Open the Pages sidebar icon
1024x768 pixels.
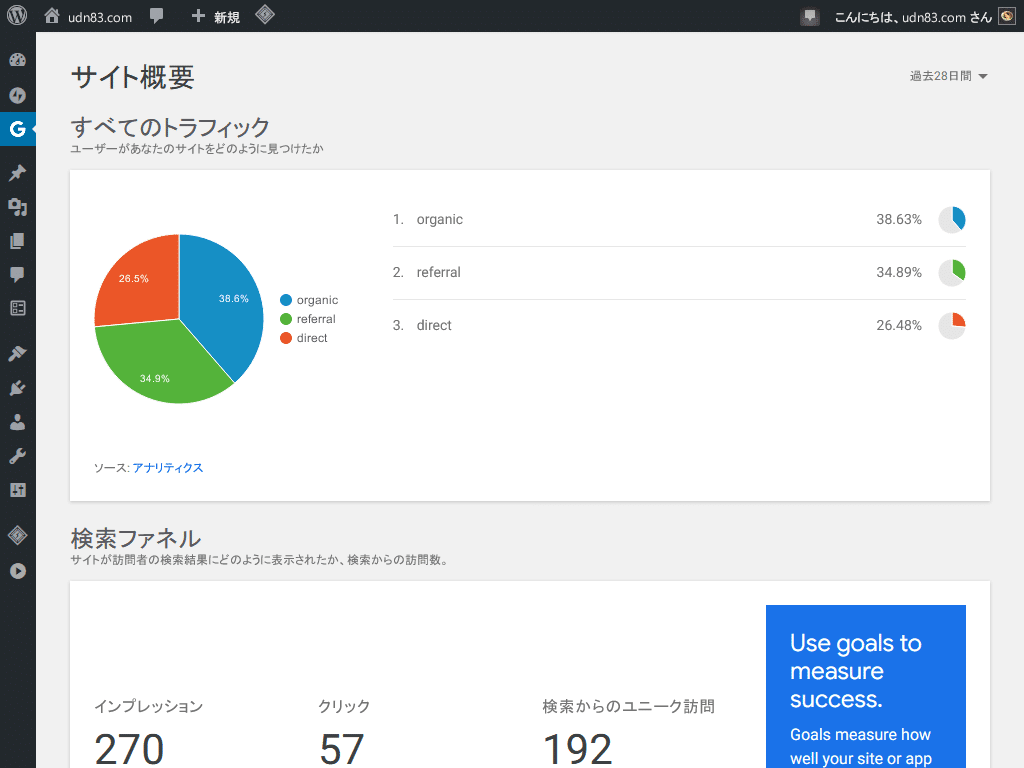click(18, 241)
